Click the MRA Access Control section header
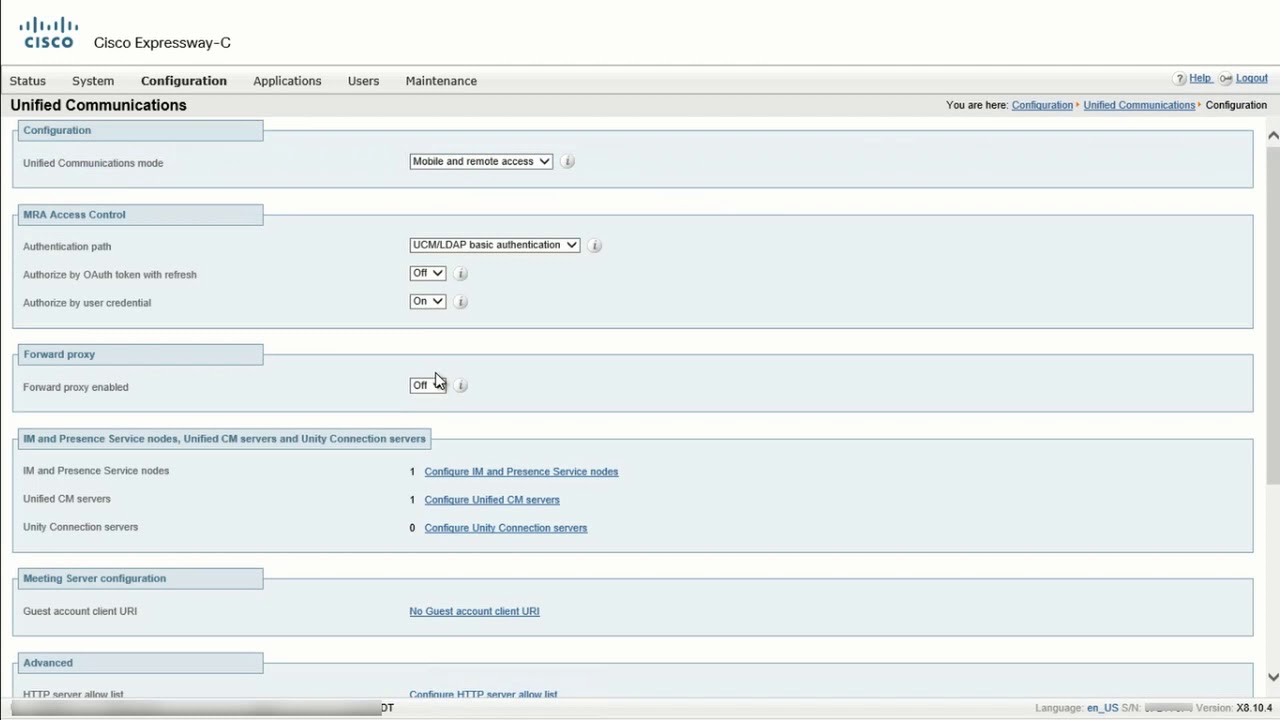The height and width of the screenshot is (720, 1280). pos(141,214)
